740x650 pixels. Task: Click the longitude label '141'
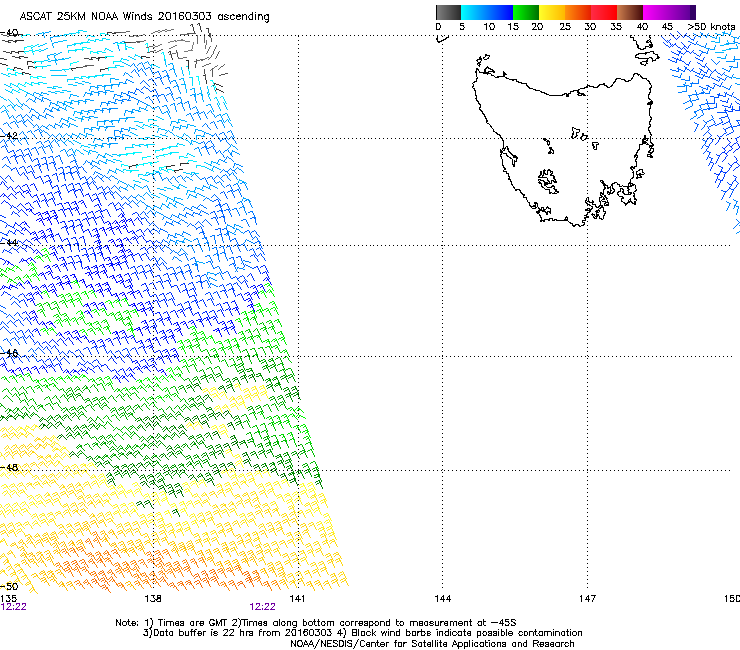click(297, 599)
